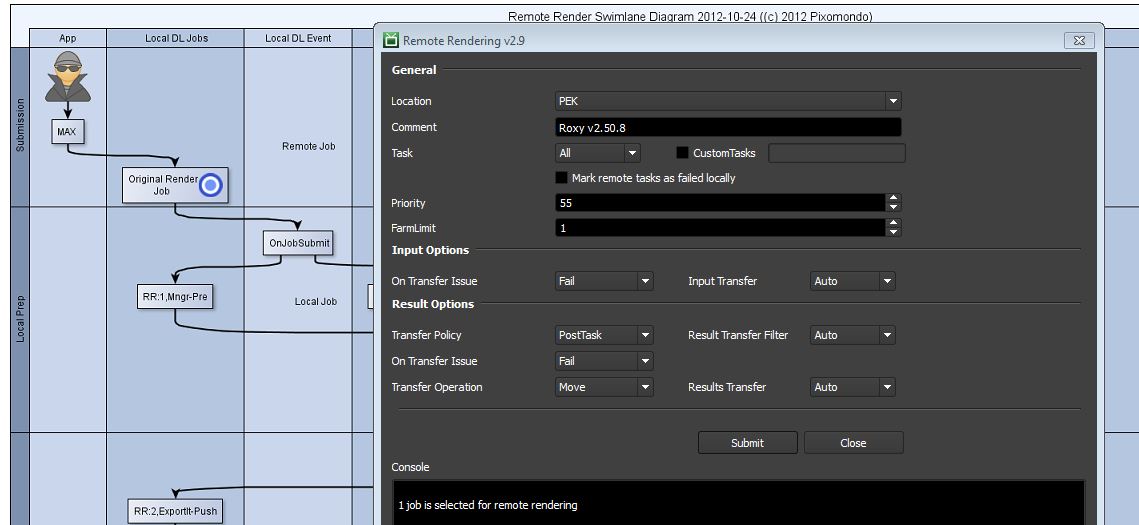Click the Console output text area
The height and width of the screenshot is (525, 1139).
coord(738,502)
